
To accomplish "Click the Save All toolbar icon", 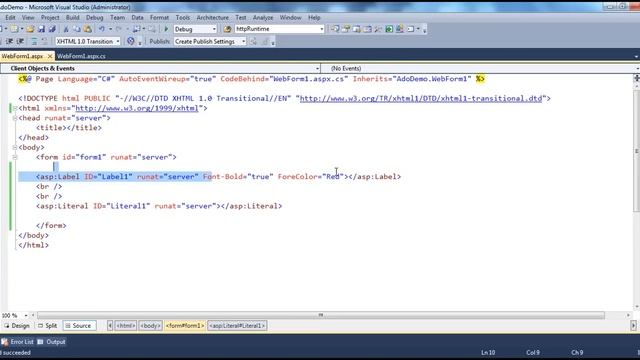I will 52,29.
